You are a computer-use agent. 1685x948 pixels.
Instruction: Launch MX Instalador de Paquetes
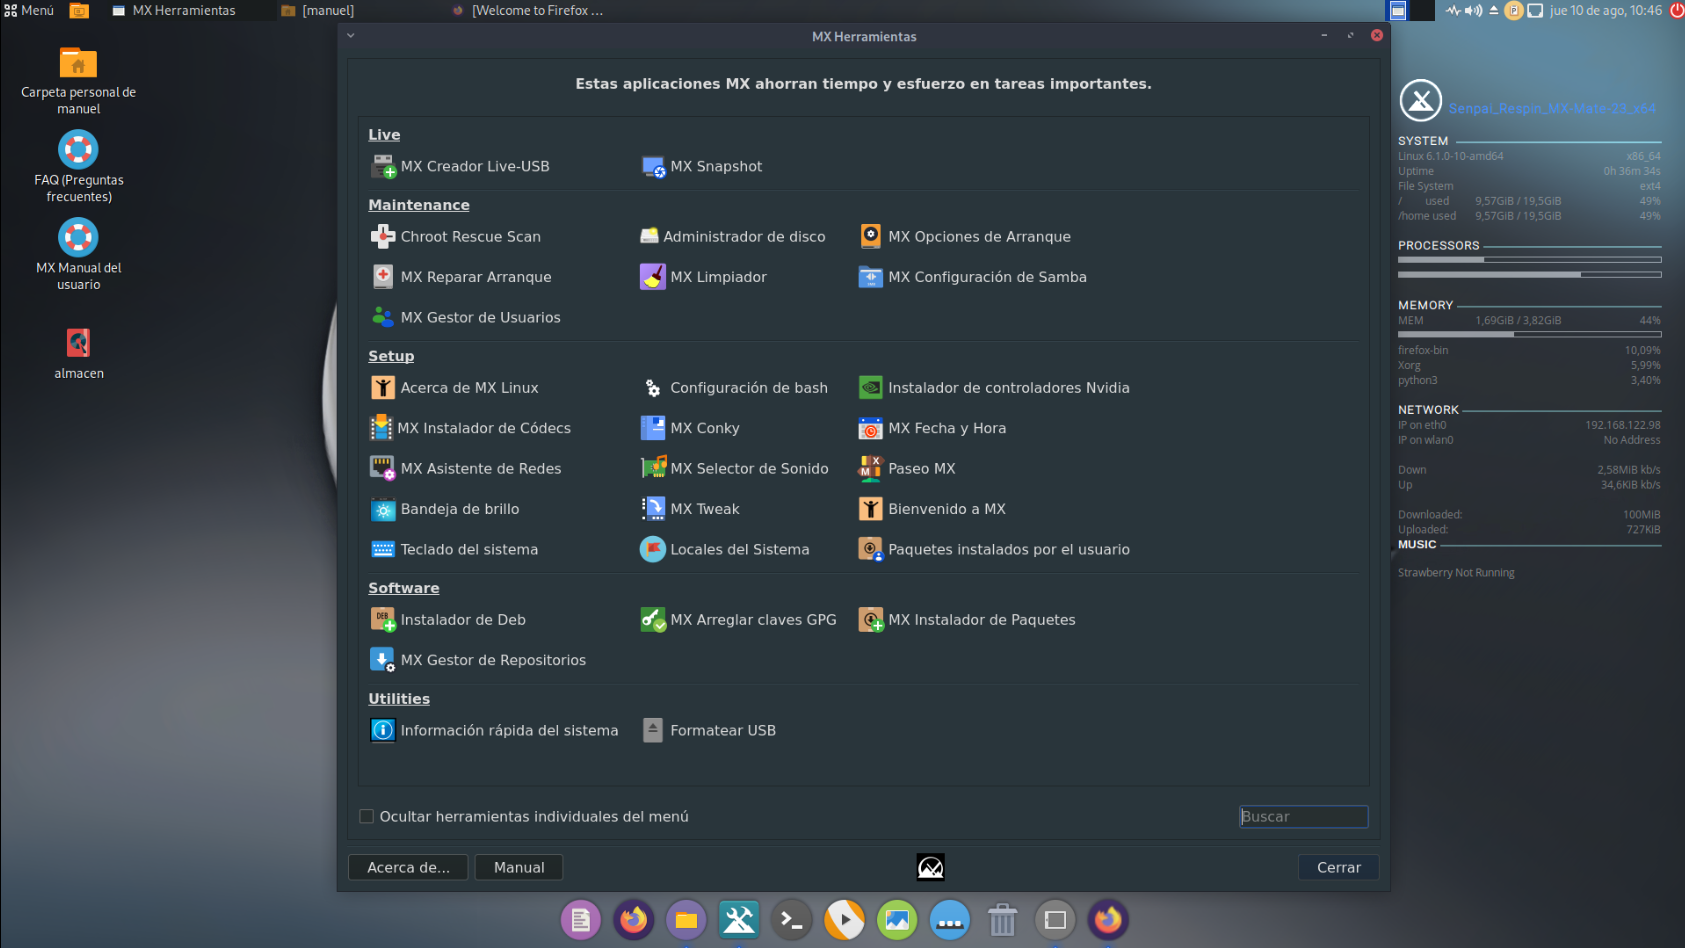click(968, 620)
